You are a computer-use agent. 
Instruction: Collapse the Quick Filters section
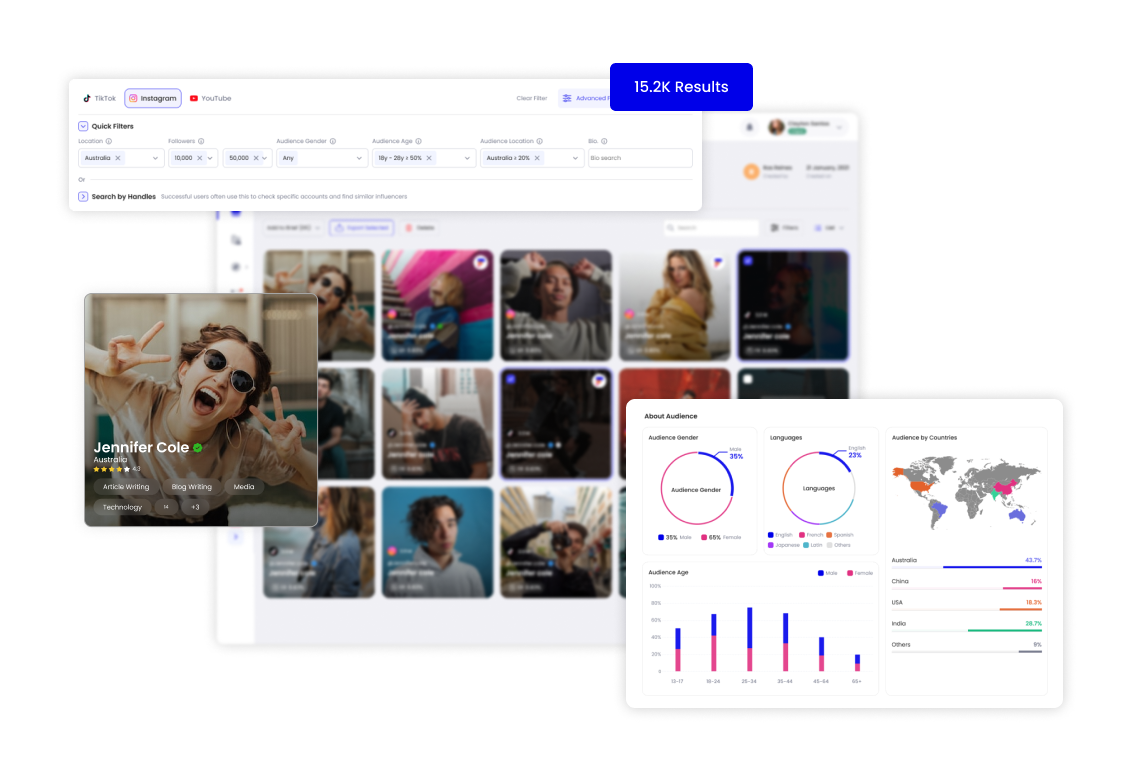tap(83, 124)
